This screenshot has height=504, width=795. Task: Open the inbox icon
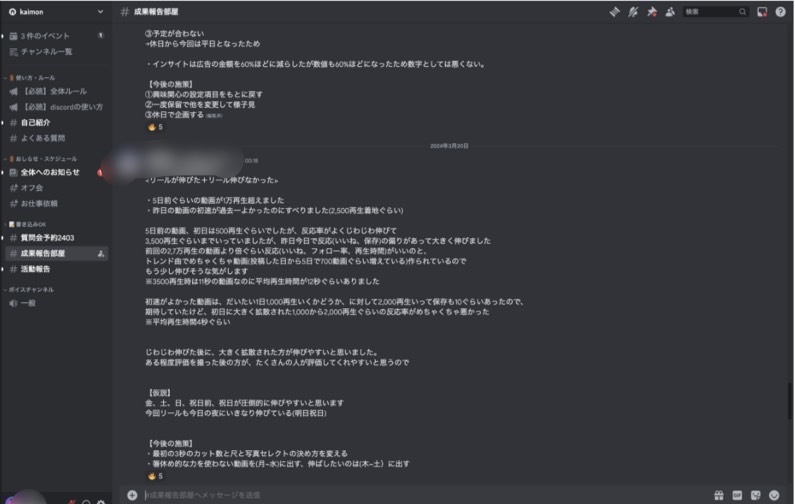point(762,12)
